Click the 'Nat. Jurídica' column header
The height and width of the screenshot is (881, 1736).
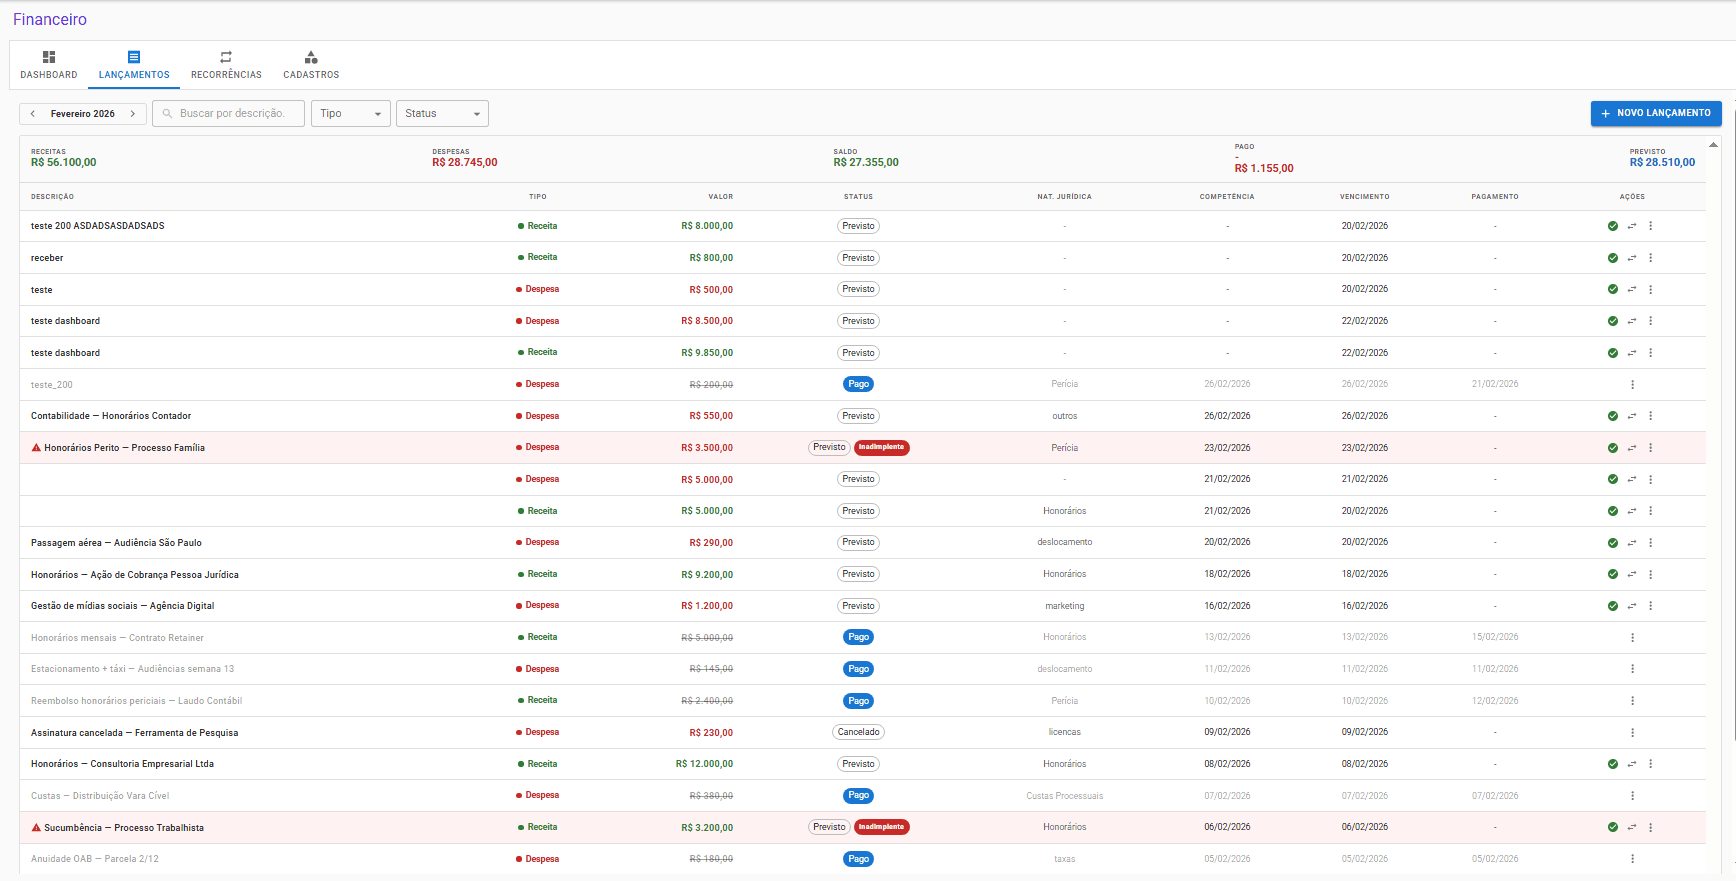pos(1064,197)
